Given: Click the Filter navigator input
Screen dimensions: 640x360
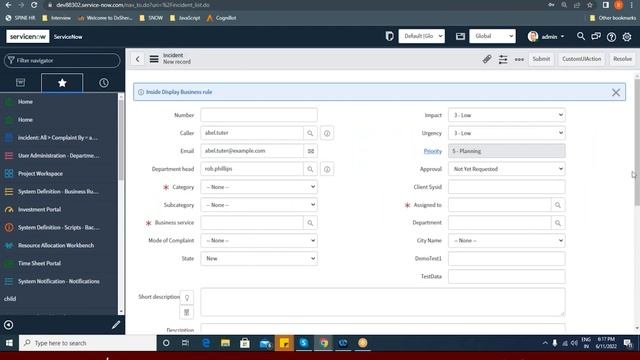Looking at the screenshot, I should (x=62, y=60).
